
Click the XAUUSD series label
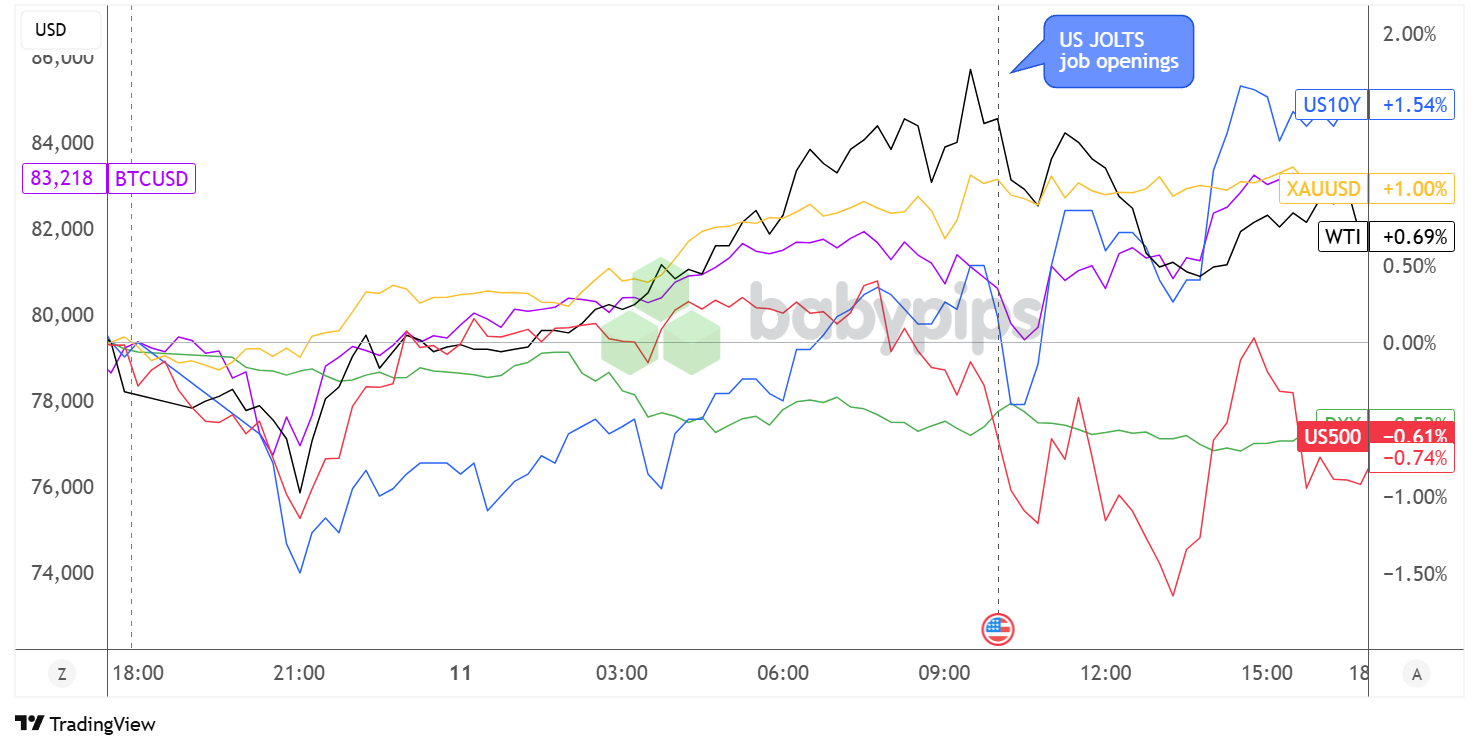pyautogui.click(x=1323, y=189)
